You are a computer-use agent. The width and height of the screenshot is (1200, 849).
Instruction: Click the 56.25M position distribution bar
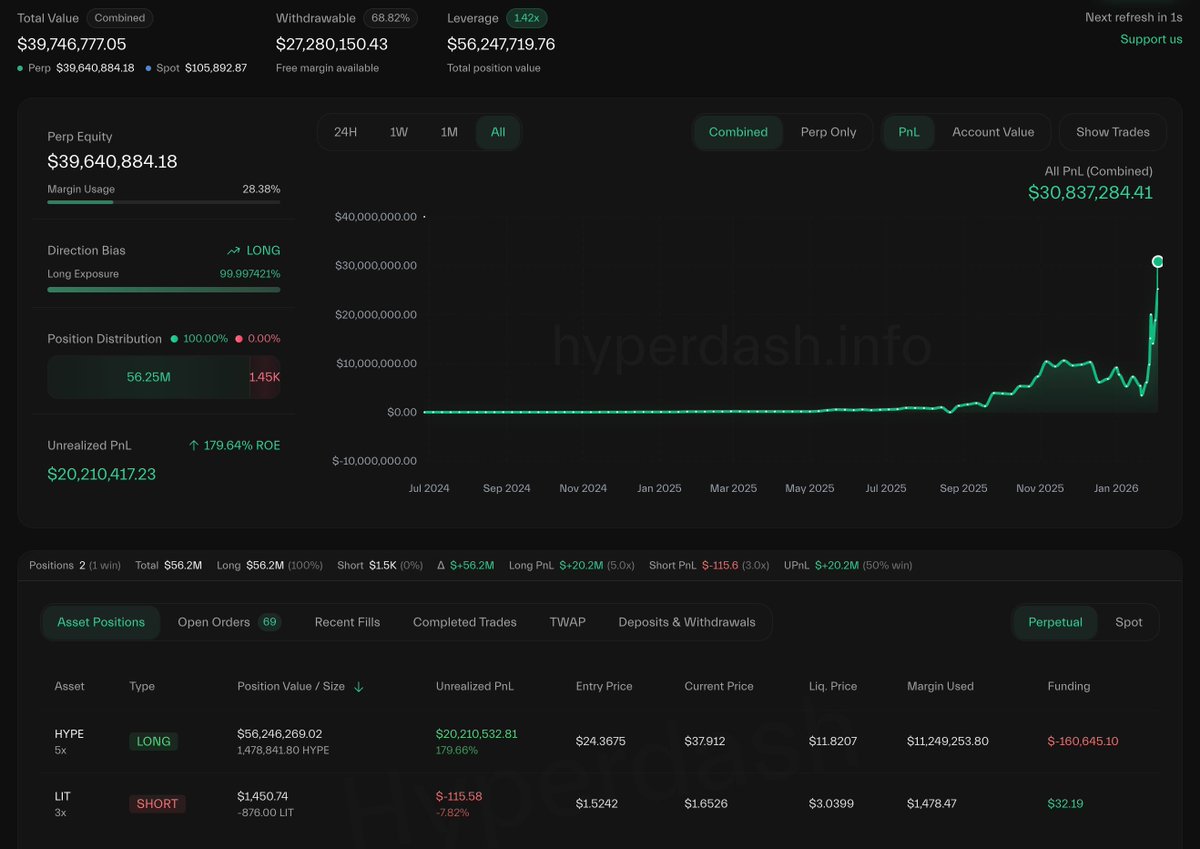(148, 377)
